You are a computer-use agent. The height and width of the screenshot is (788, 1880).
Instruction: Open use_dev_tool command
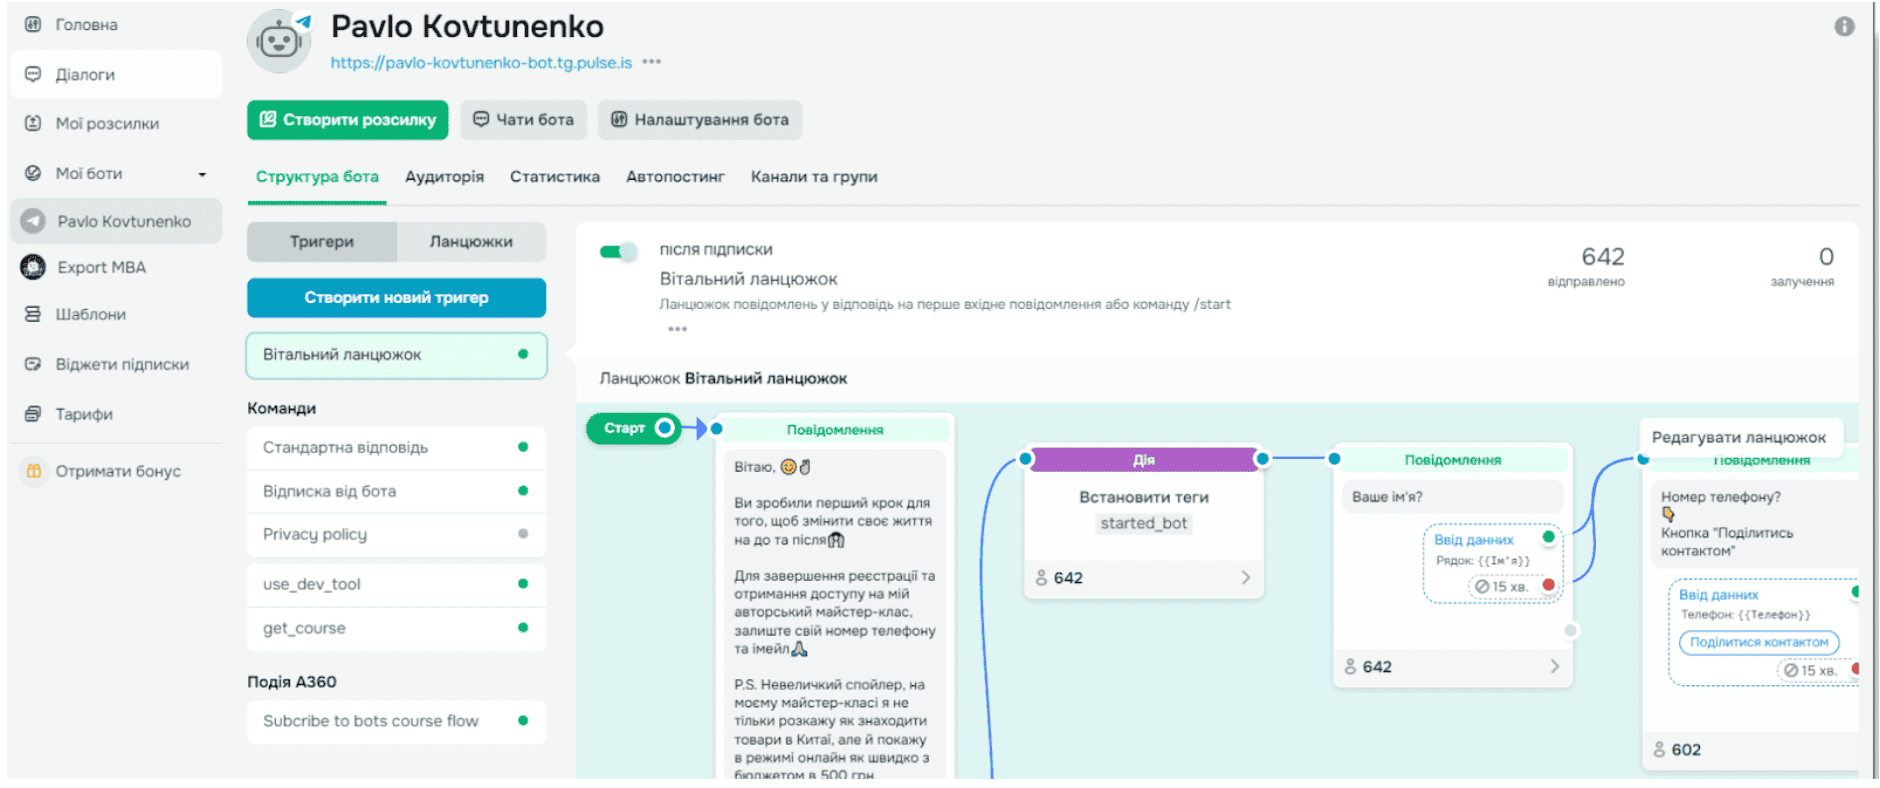pos(396,584)
